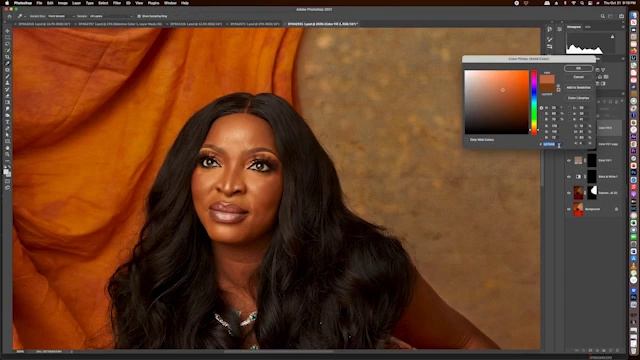Select the Clone Stamp tool
This screenshot has height=360, width=640.
[7, 83]
